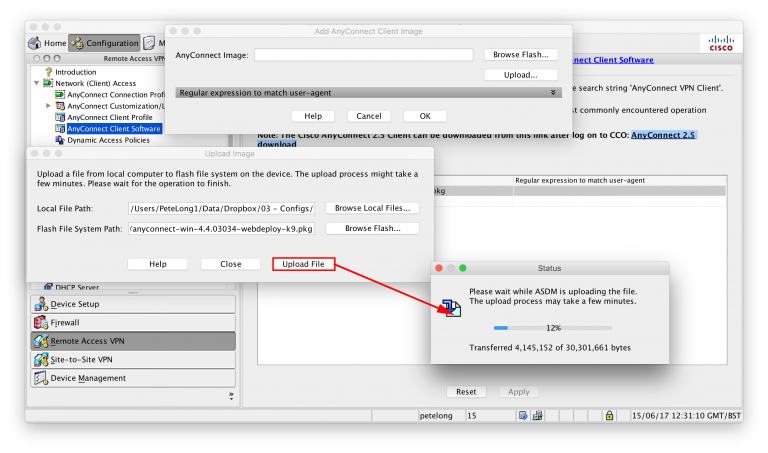This screenshot has width=768, height=453.
Task: Click the Upload... button
Action: pos(521,75)
